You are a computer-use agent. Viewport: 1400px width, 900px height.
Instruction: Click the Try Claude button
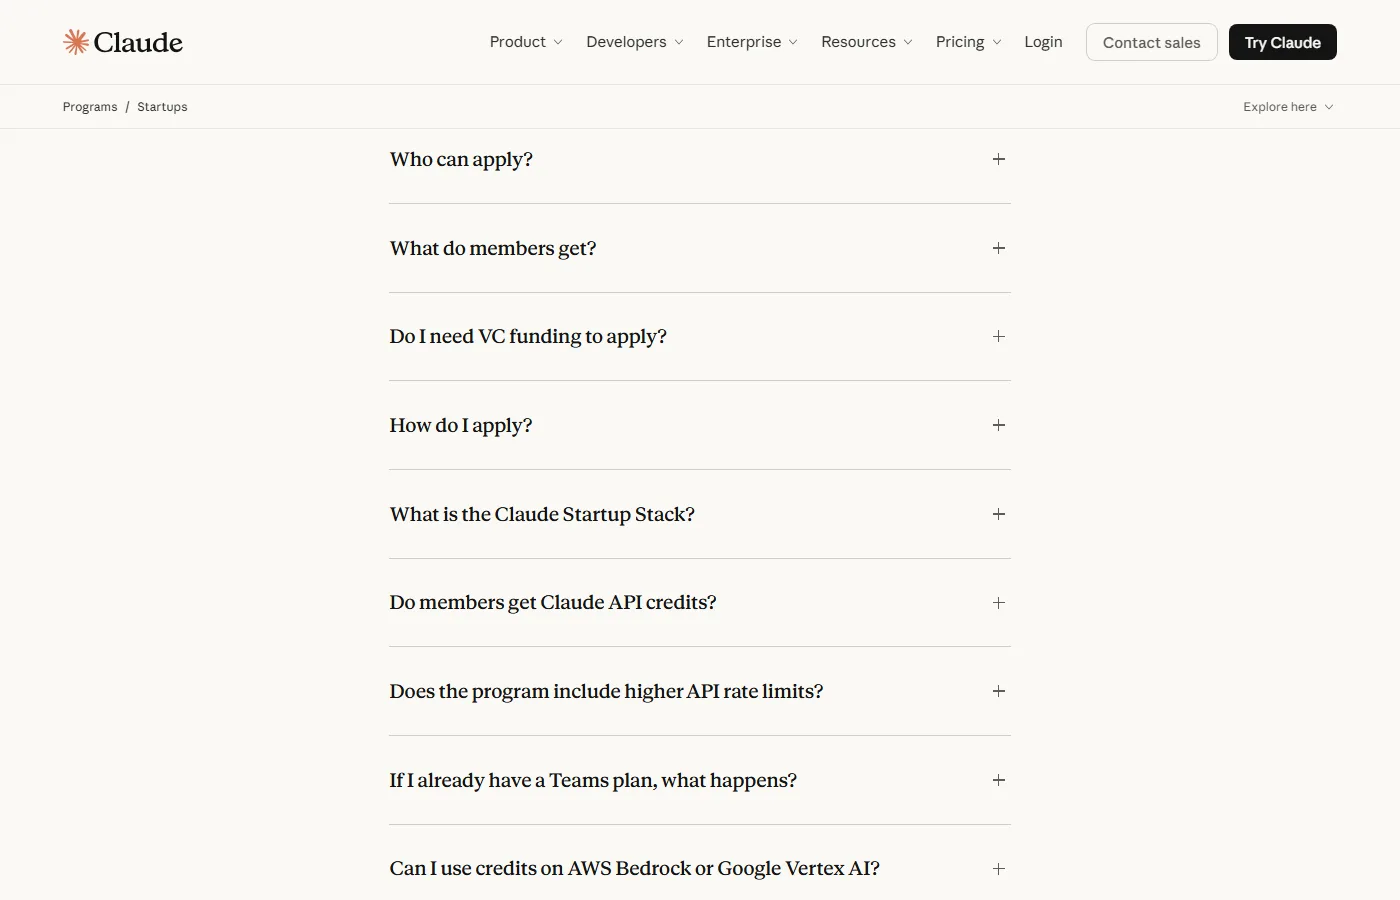[x=1282, y=42]
